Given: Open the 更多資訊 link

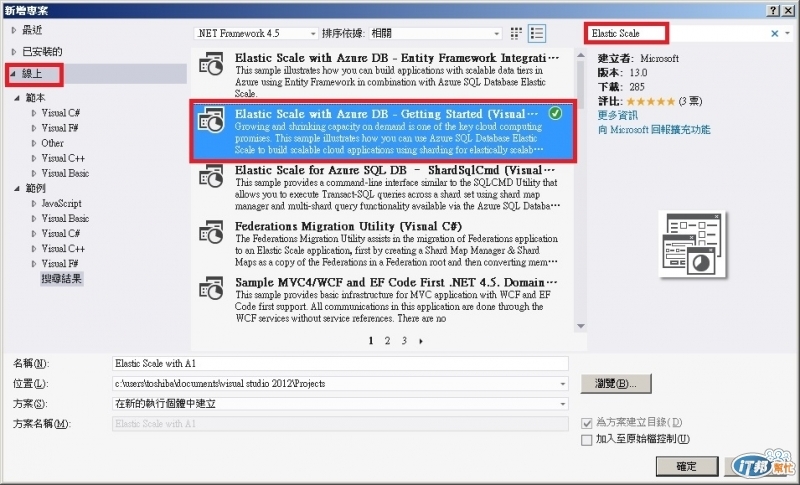Looking at the screenshot, I should coord(618,115).
